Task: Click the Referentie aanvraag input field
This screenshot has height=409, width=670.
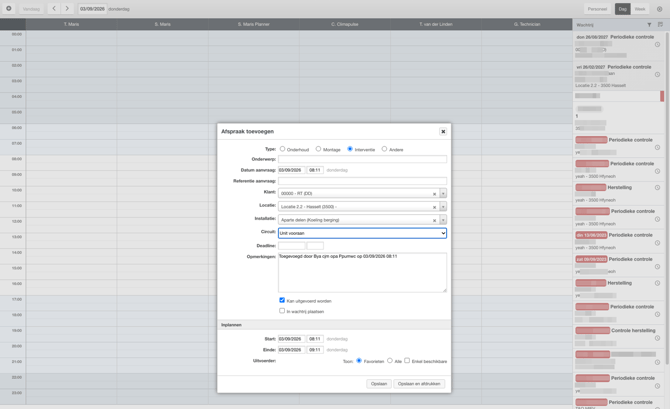Action: click(x=362, y=181)
